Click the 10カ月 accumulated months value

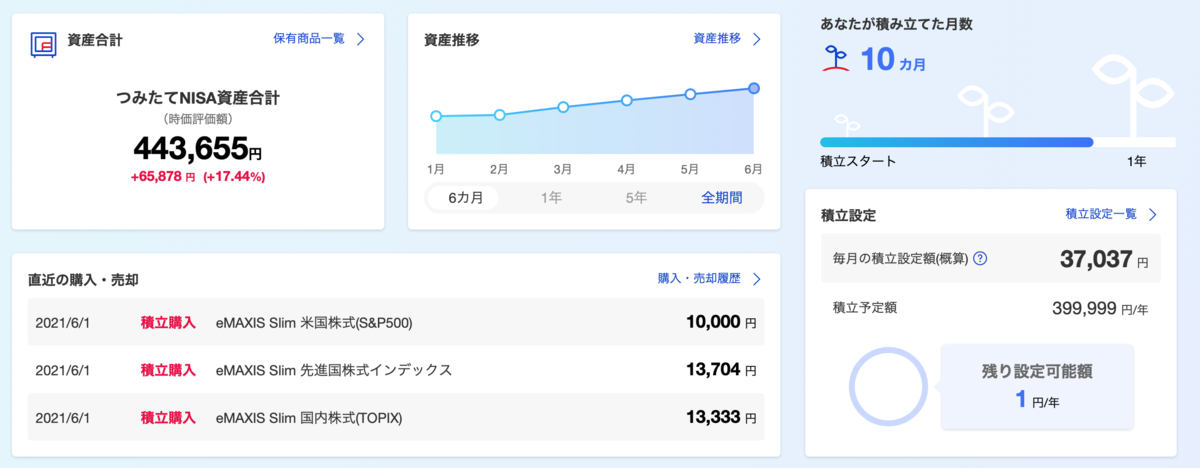point(893,60)
